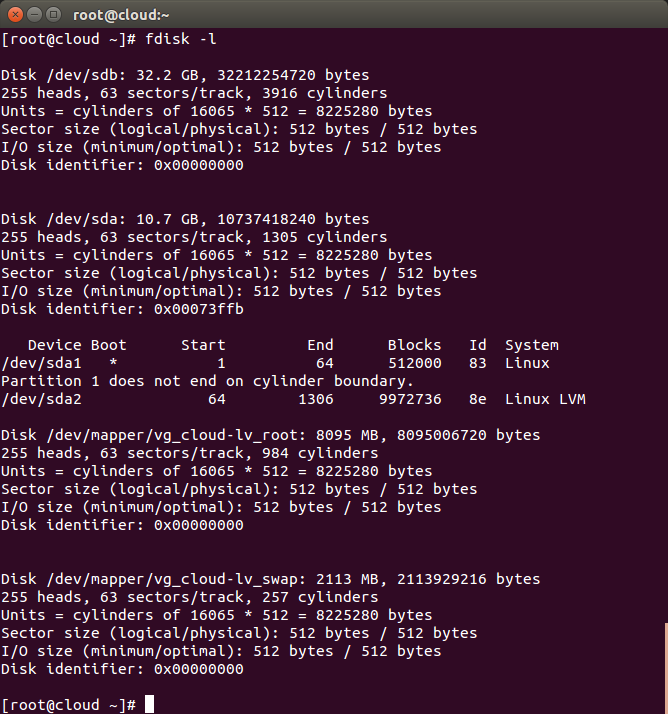Viewport: 668px width, 714px height.
Task: Click the disk identifier 0x00073ffb
Action: pos(199,309)
